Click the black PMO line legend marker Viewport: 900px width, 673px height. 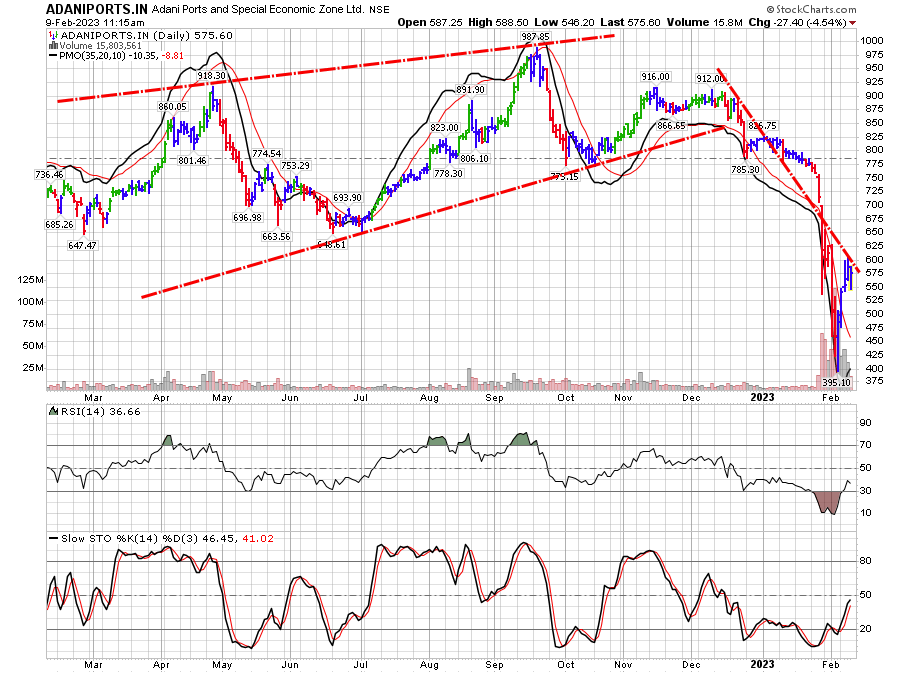pos(52,57)
